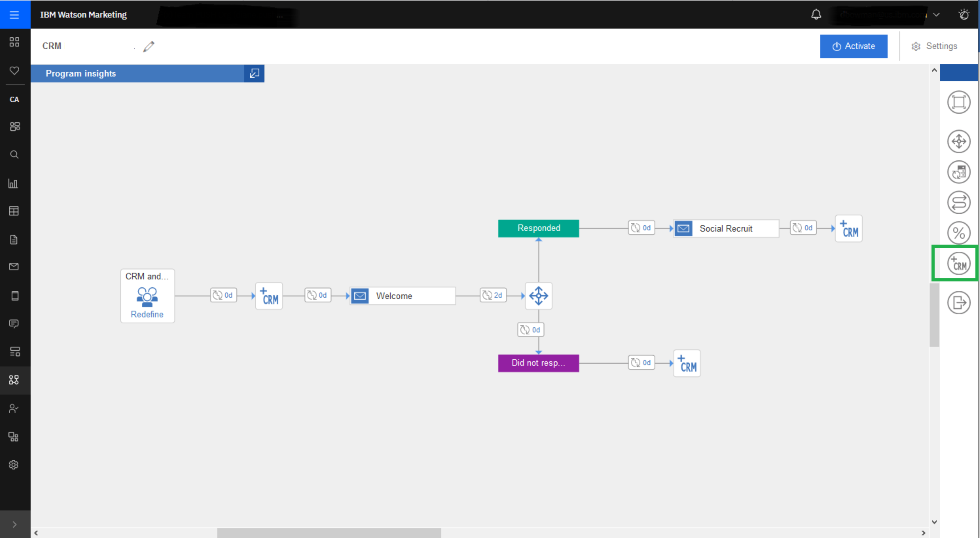Open the table data icon in sidebar

[14, 211]
